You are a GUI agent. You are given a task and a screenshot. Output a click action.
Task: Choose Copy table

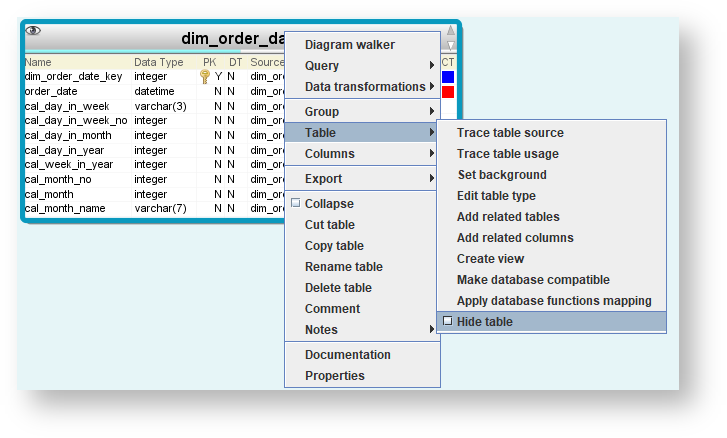pyautogui.click(x=362, y=246)
